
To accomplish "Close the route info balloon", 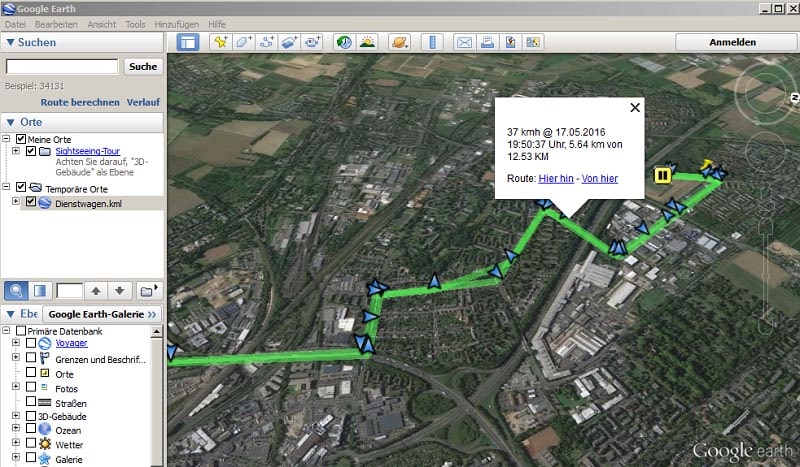I will pyautogui.click(x=635, y=108).
